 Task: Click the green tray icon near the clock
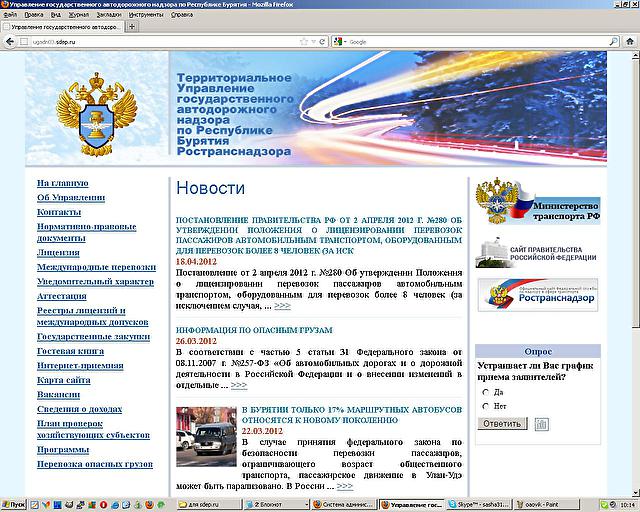[x=603, y=505]
